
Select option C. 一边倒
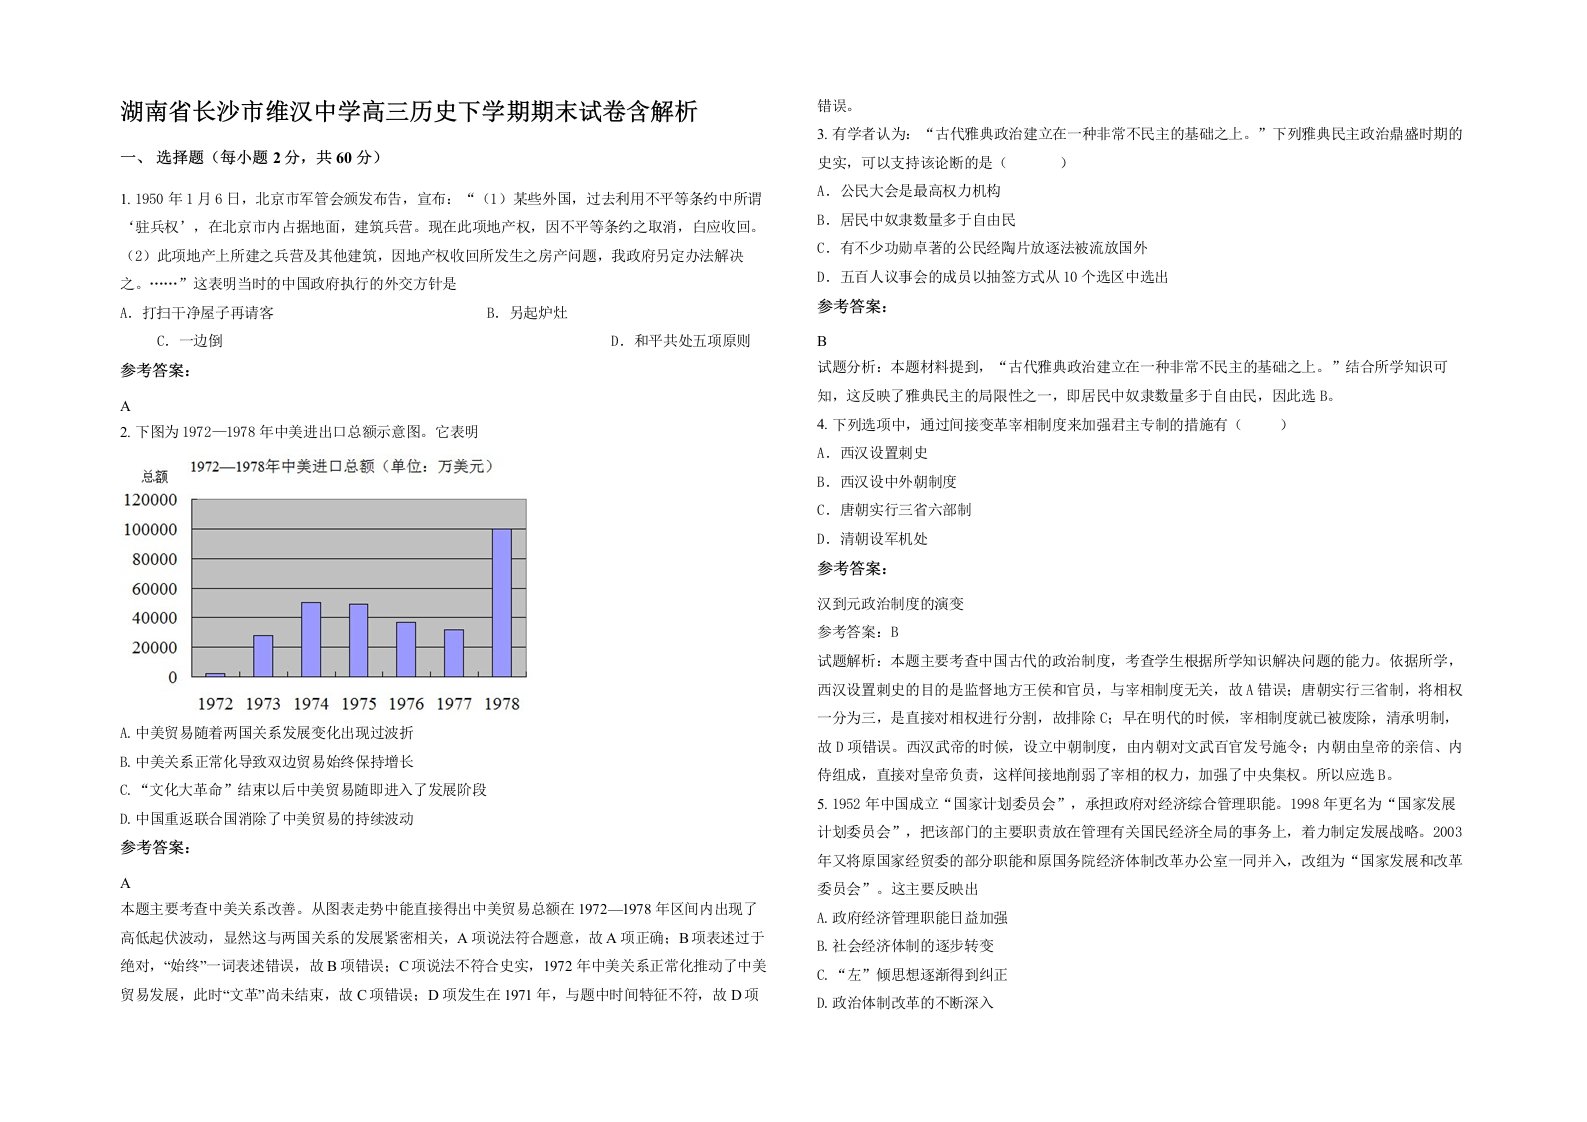click(x=189, y=341)
